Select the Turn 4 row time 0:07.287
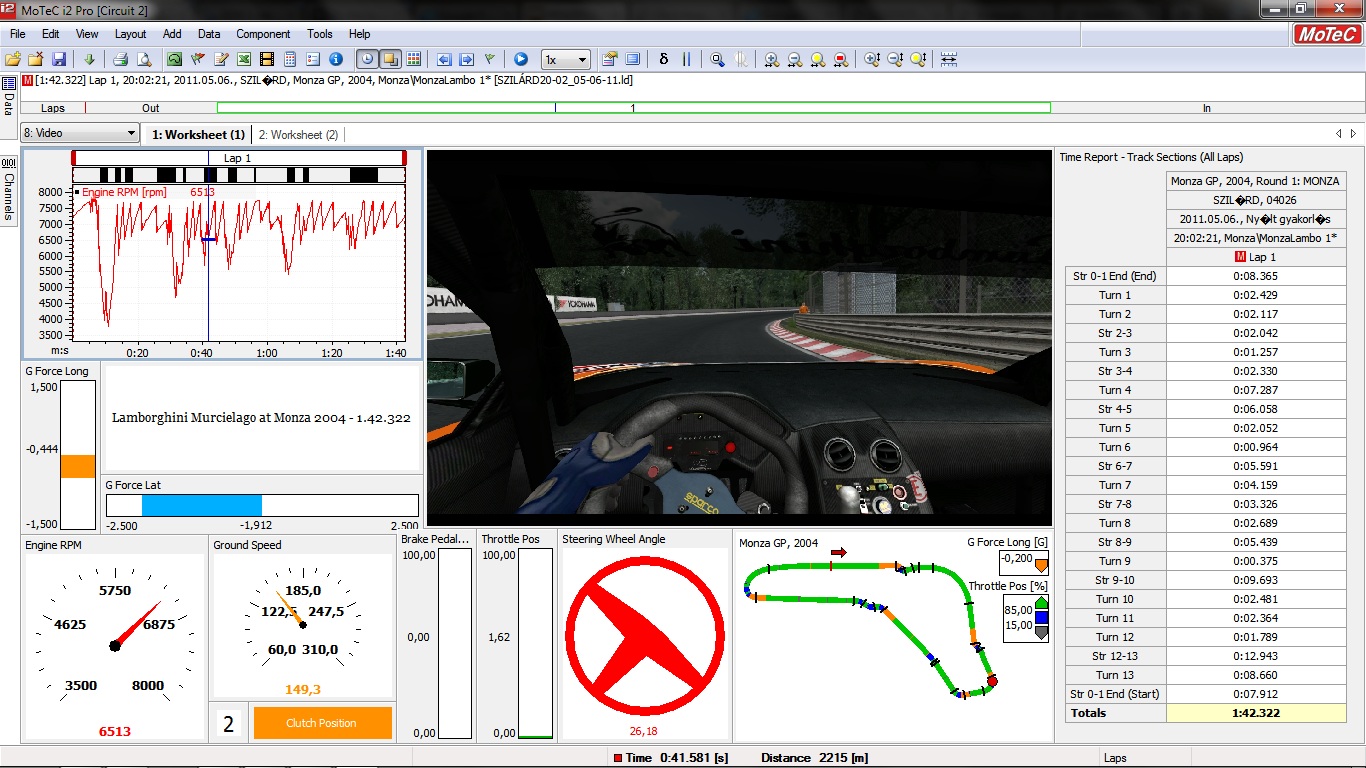 1256,390
